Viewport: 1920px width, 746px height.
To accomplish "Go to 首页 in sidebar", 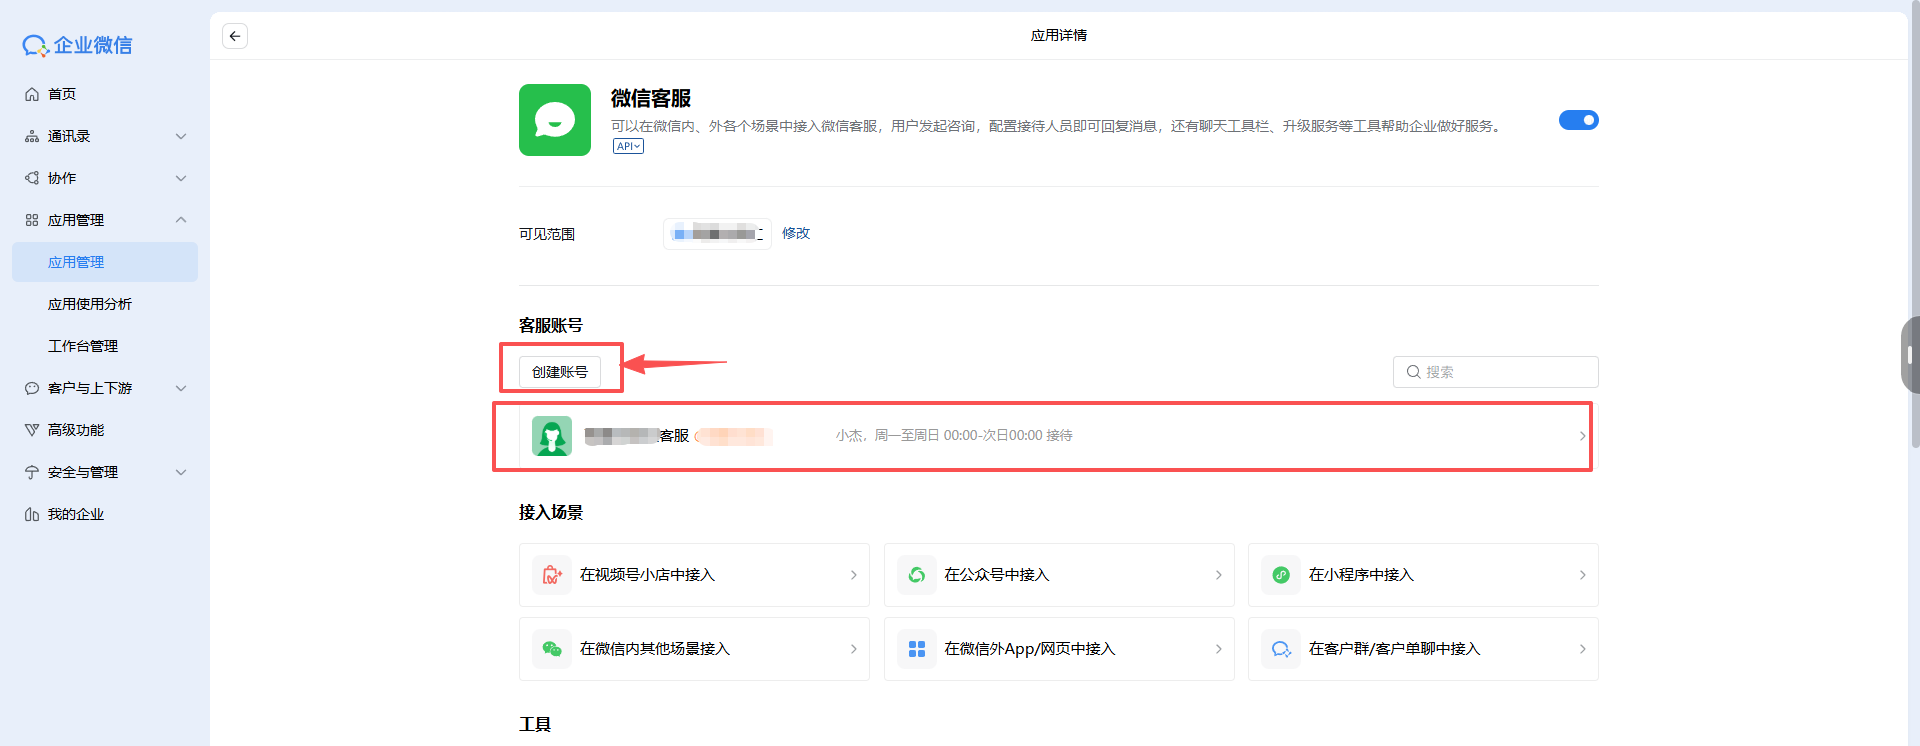I will tap(105, 94).
